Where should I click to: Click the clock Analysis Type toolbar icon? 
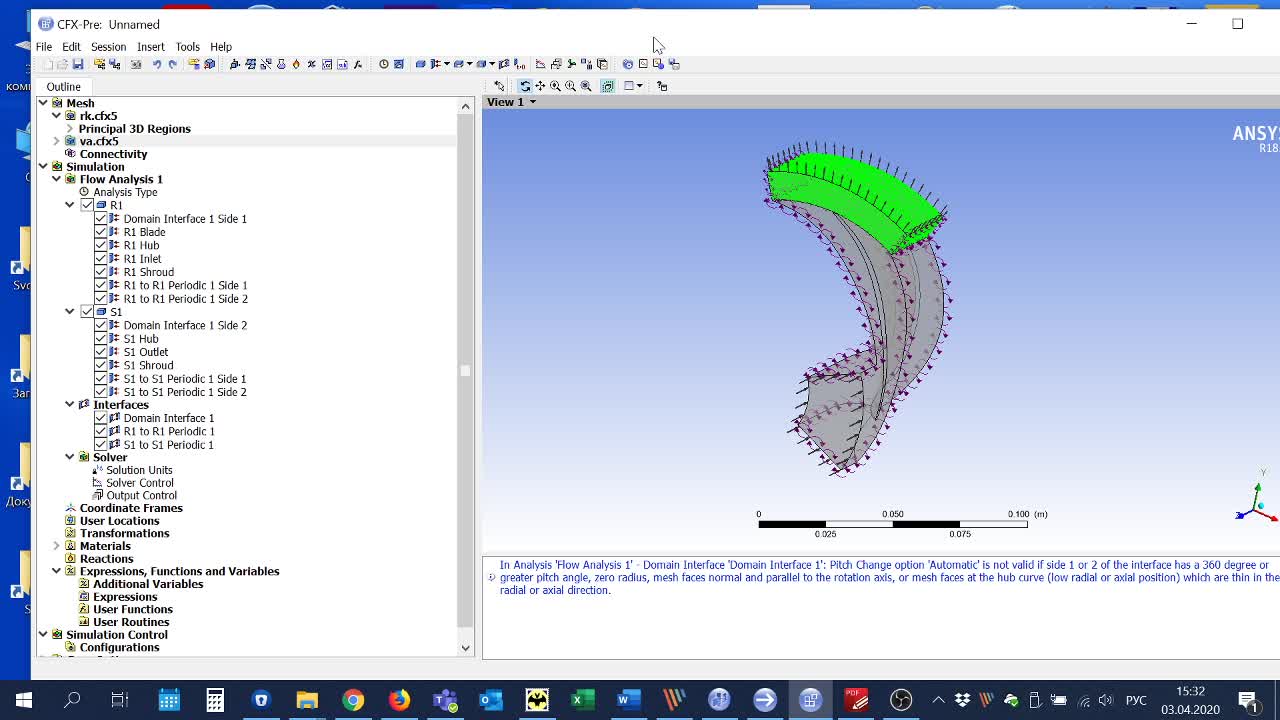383,64
